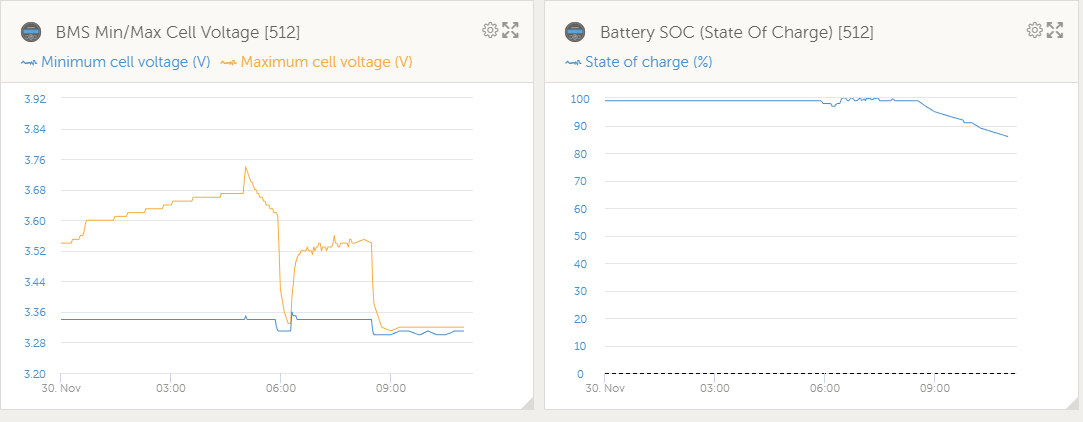Click the Battery SOC (State Of Charge) [512] title
Screen dimensions: 1083x422
pyautogui.click(x=737, y=32)
